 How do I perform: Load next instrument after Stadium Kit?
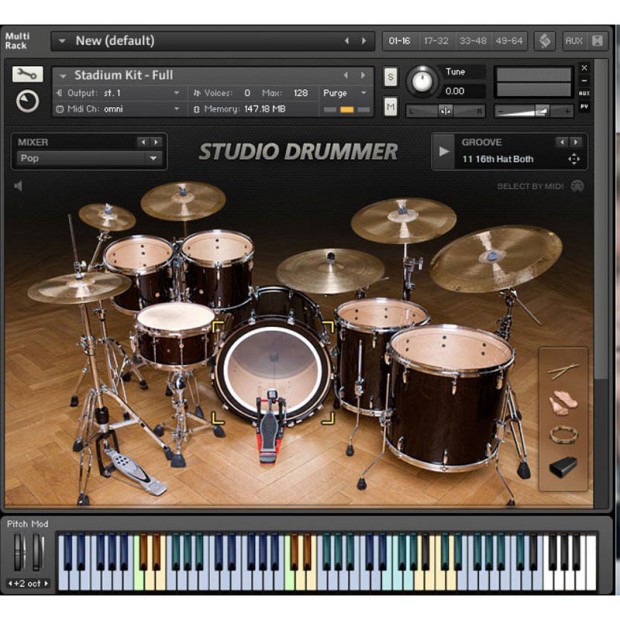click(x=363, y=75)
